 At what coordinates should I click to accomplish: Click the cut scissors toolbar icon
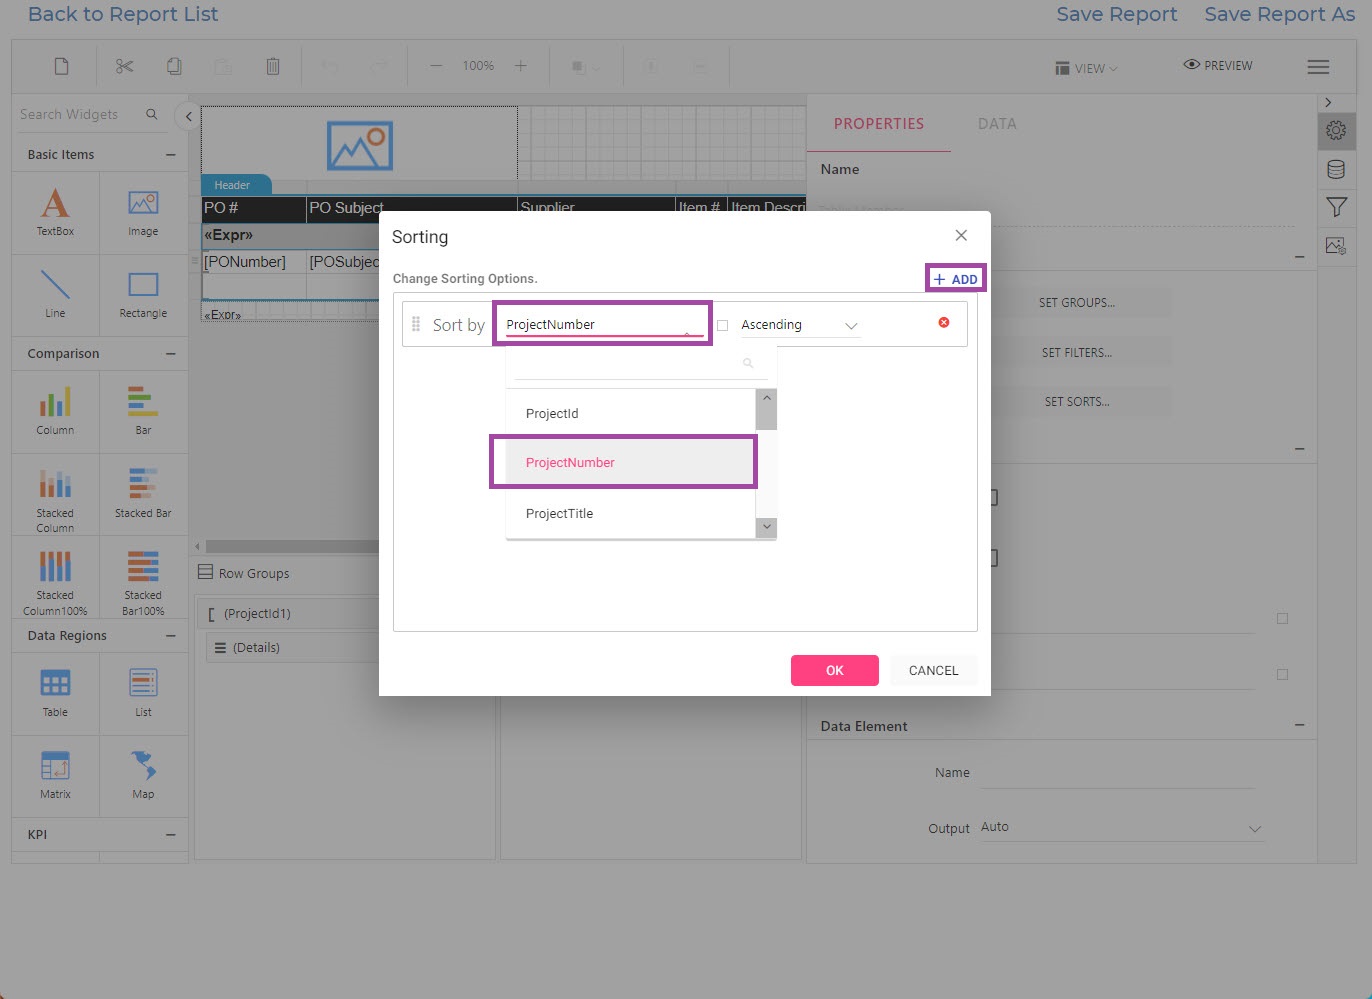click(x=124, y=66)
